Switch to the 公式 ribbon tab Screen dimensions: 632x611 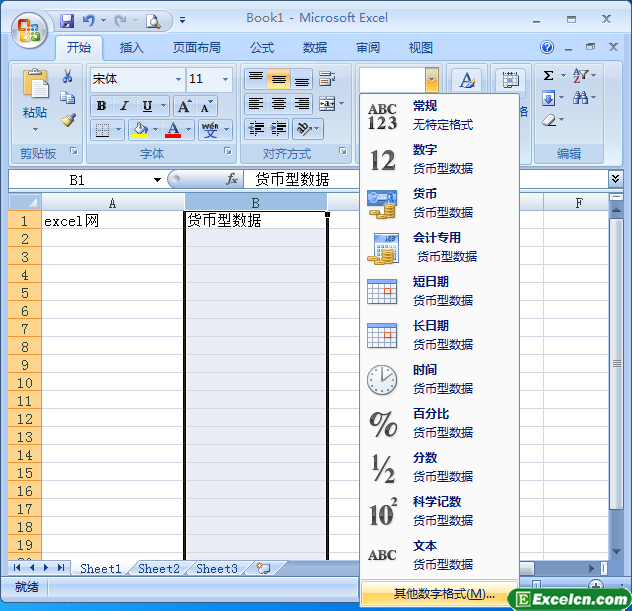(x=262, y=48)
